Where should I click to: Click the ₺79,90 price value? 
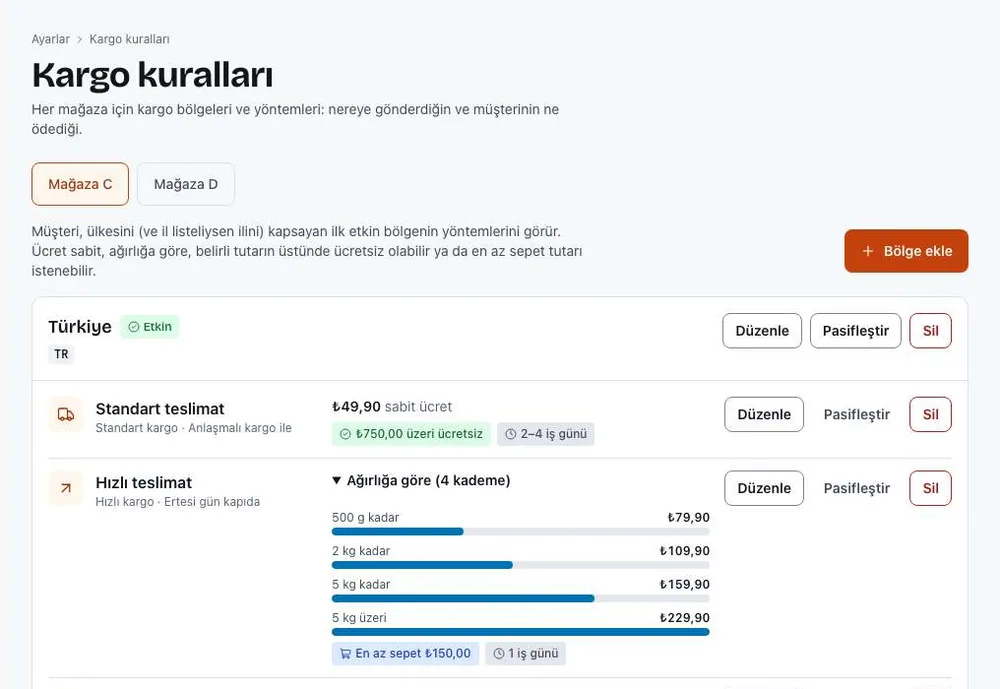689,517
